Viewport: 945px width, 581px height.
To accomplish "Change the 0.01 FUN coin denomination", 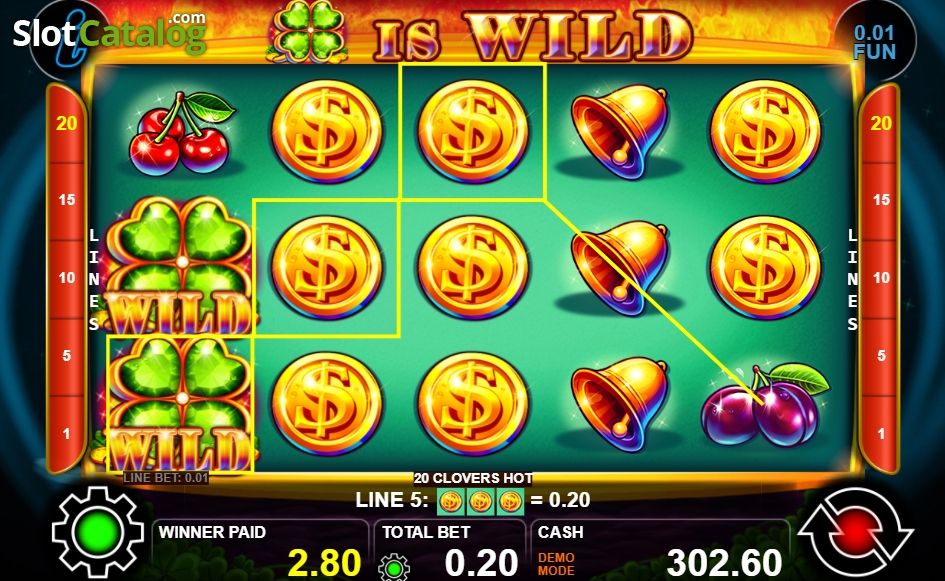I will point(874,41).
